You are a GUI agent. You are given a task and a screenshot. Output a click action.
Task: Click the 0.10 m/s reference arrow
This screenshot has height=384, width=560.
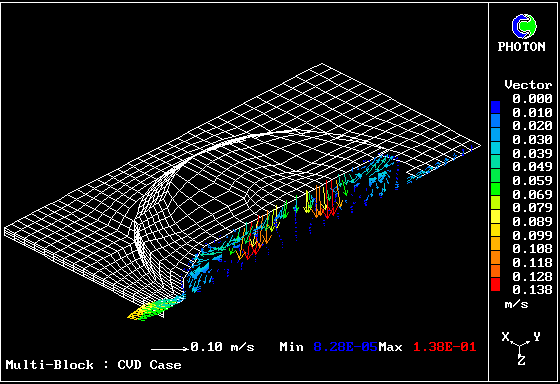click(170, 349)
